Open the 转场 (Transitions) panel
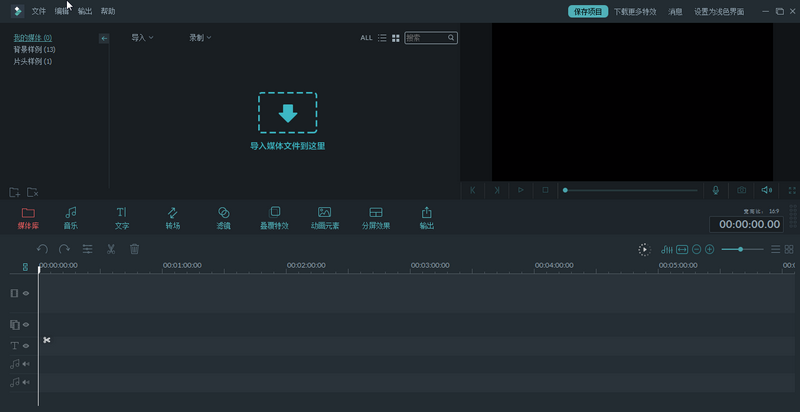 click(172, 217)
